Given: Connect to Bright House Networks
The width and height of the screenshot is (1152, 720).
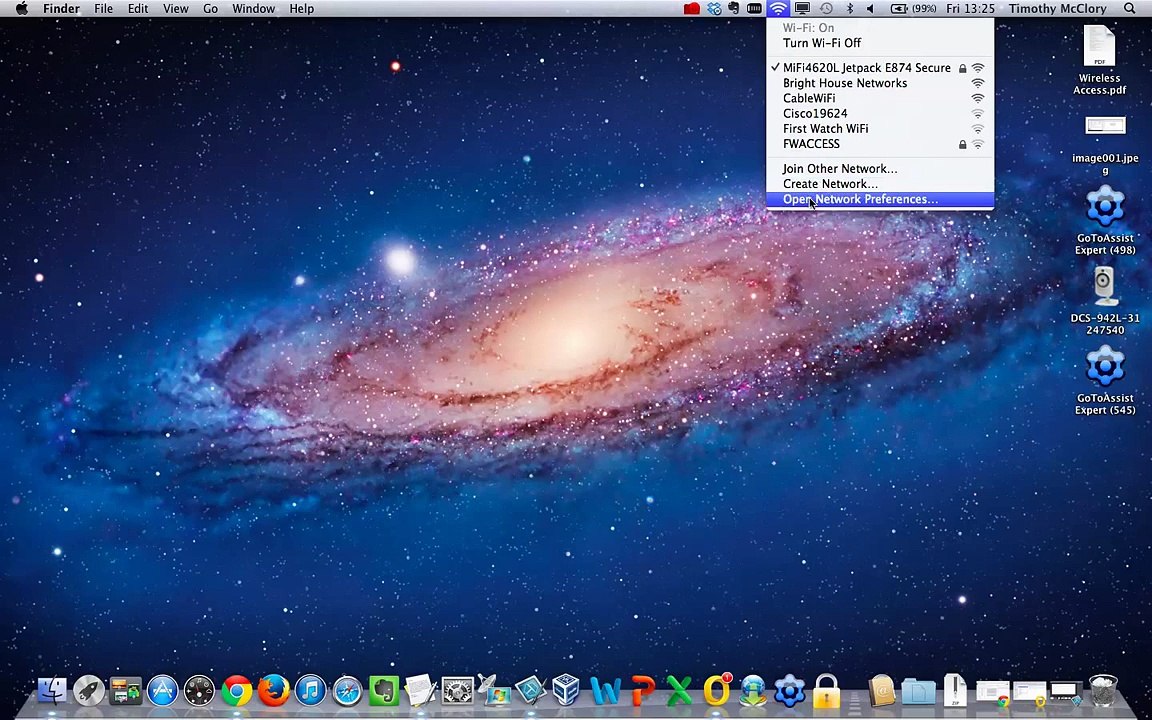Looking at the screenshot, I should 845,83.
